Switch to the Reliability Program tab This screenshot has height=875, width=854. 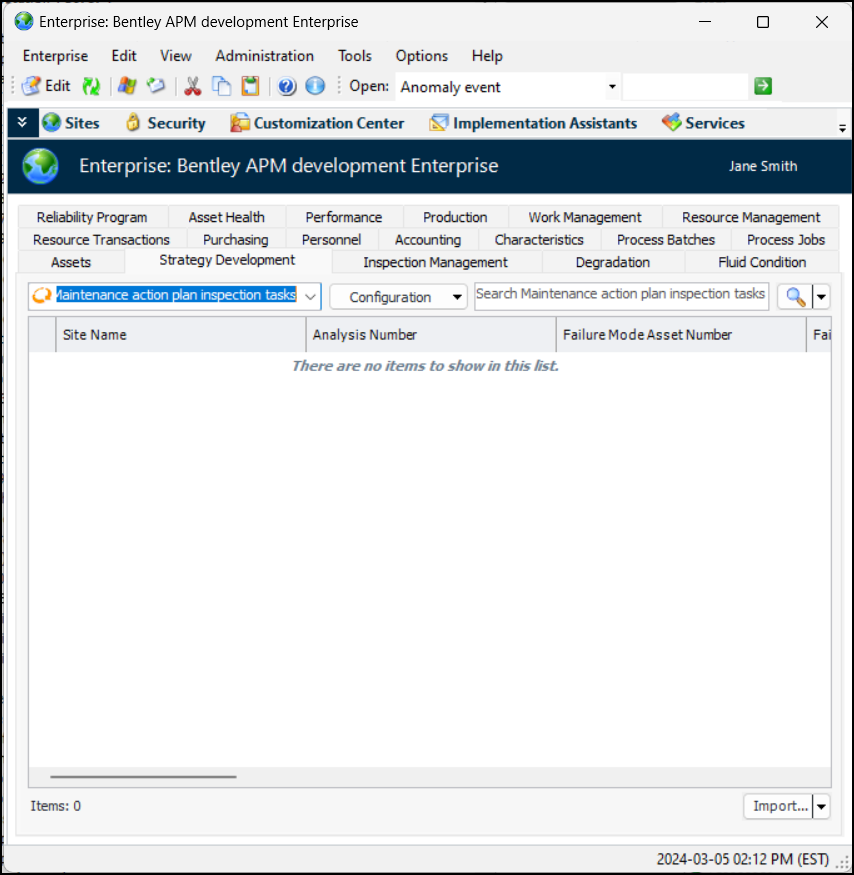[x=92, y=217]
